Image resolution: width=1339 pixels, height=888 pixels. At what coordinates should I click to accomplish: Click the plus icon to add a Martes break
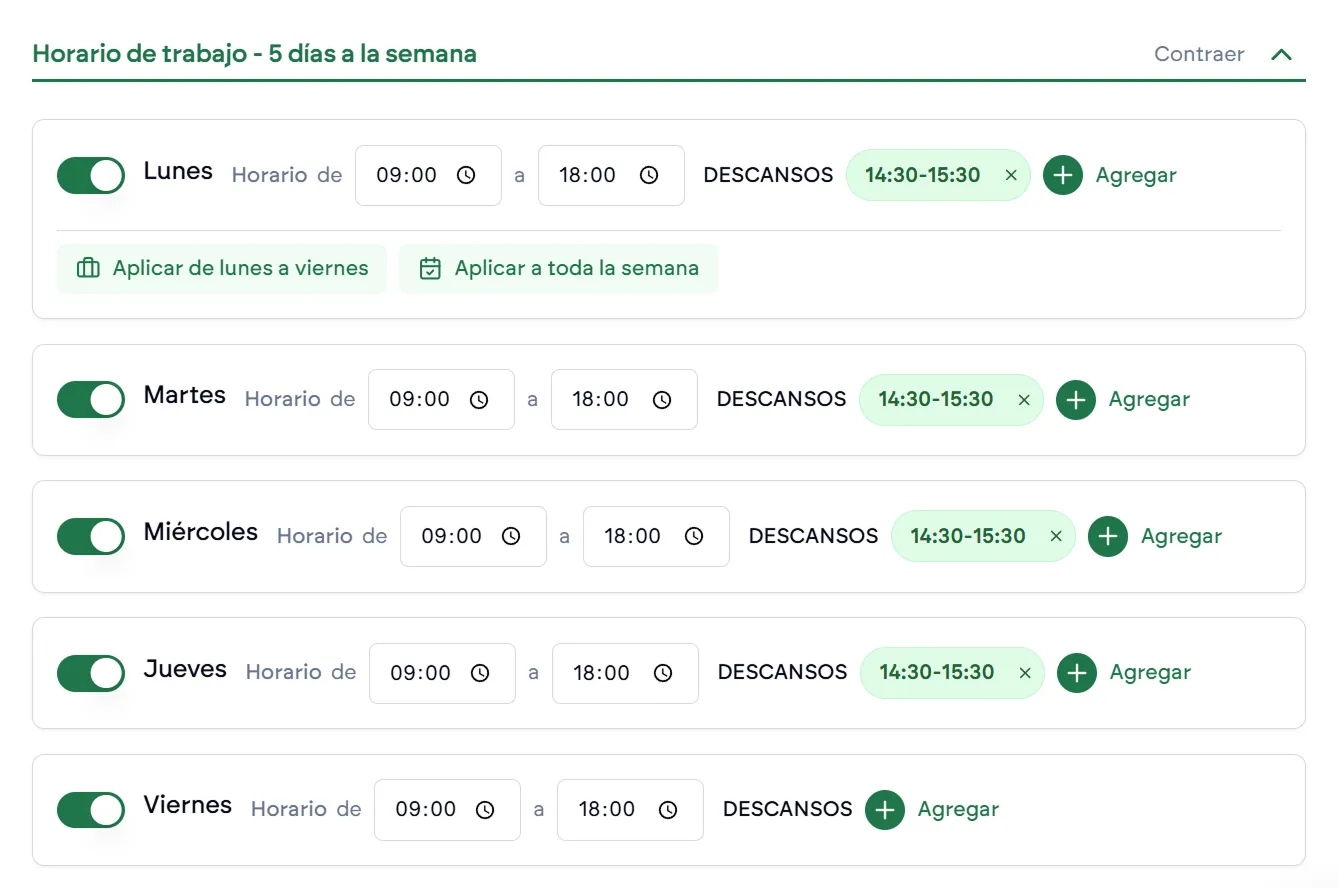click(1075, 399)
